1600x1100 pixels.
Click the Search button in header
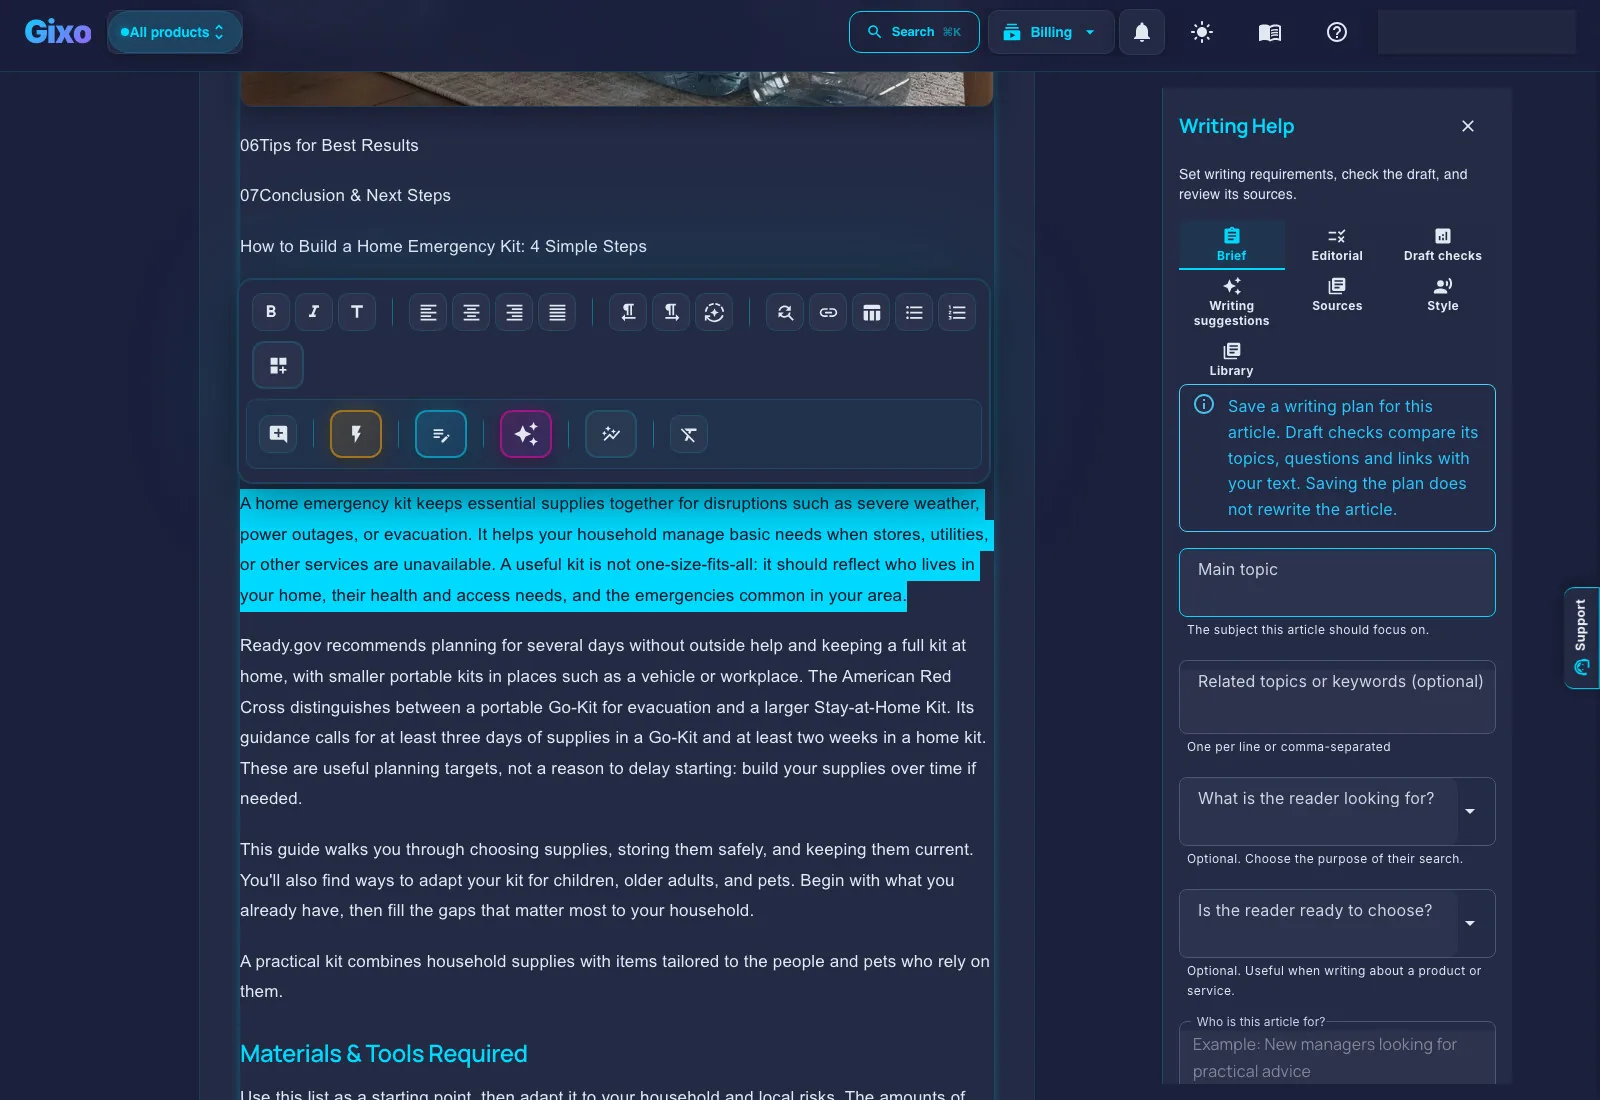pos(914,32)
